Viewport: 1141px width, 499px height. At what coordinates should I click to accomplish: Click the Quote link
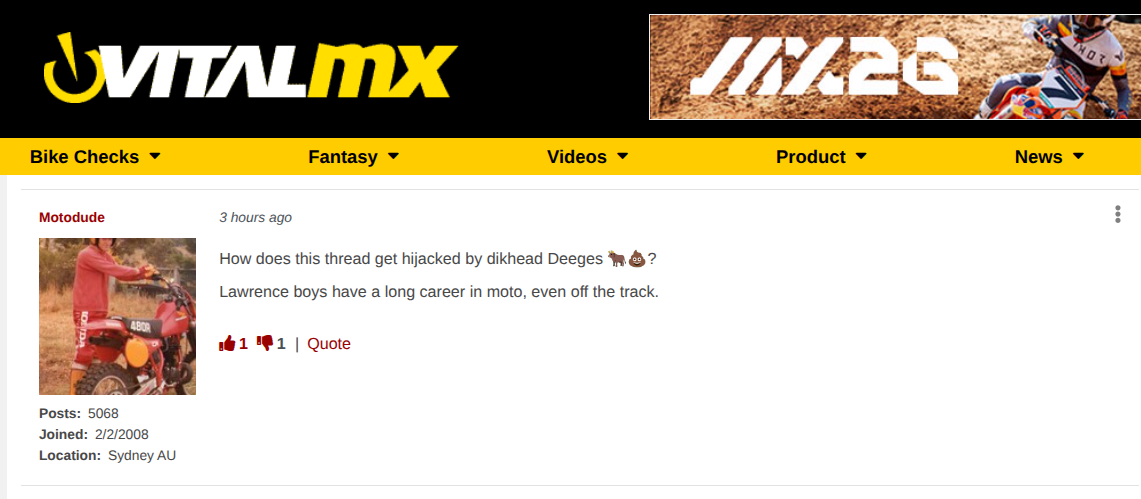329,344
